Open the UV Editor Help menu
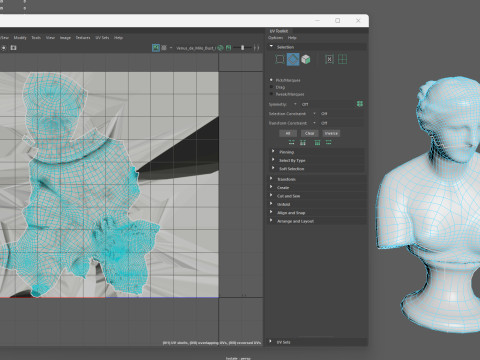This screenshot has width=480, height=360. coord(118,38)
